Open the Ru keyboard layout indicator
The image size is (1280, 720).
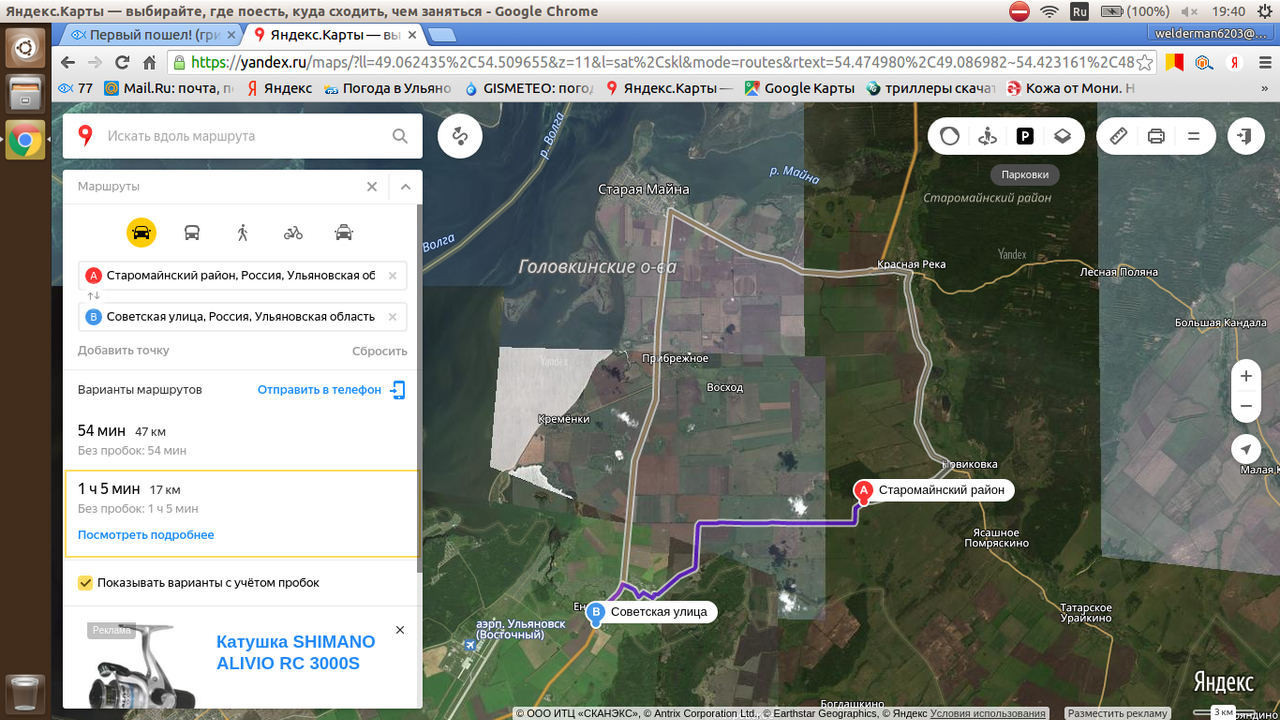(x=1079, y=12)
